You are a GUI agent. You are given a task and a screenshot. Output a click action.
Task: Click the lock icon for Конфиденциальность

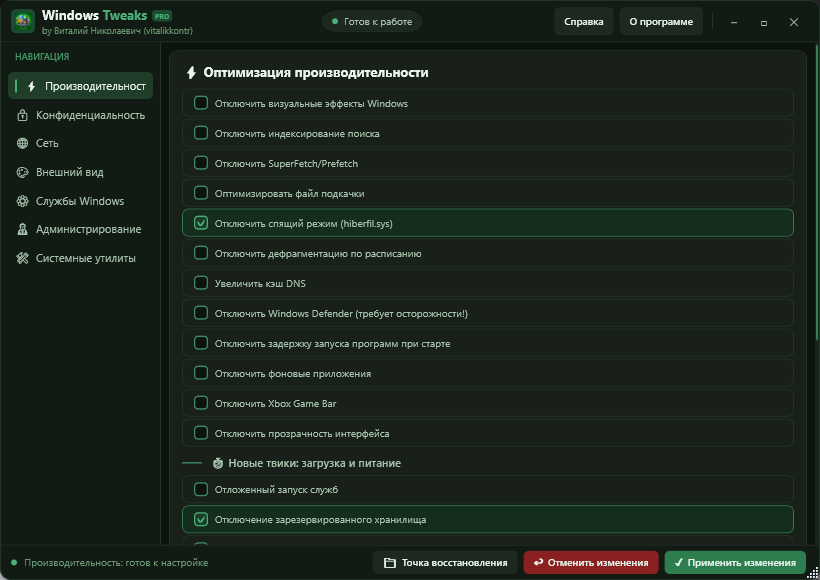(22, 115)
